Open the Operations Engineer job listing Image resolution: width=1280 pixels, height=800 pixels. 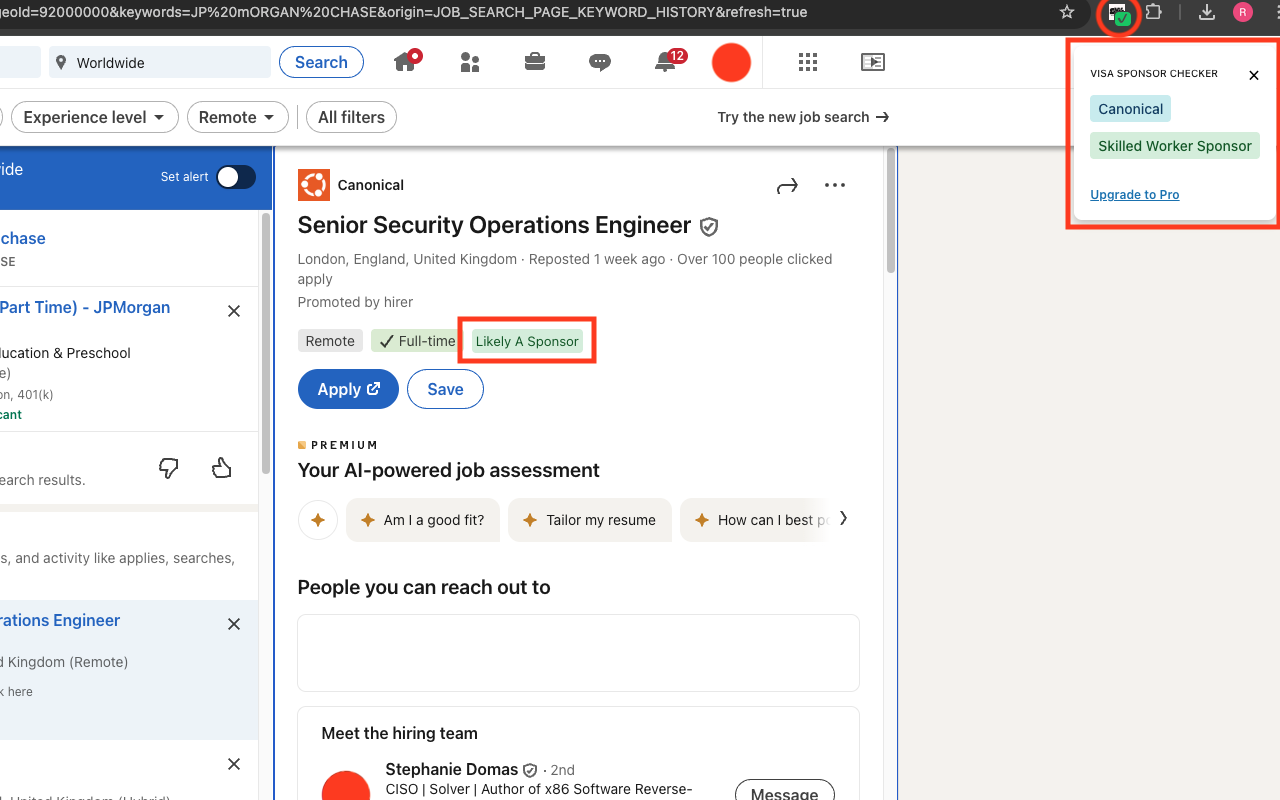(x=60, y=620)
